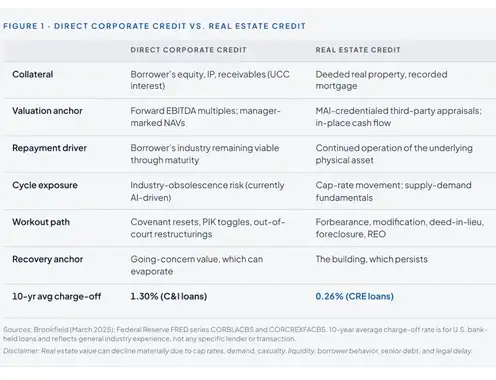Click the Industry-obsolescence risk cell
The width and height of the screenshot is (496, 380).
(x=207, y=191)
